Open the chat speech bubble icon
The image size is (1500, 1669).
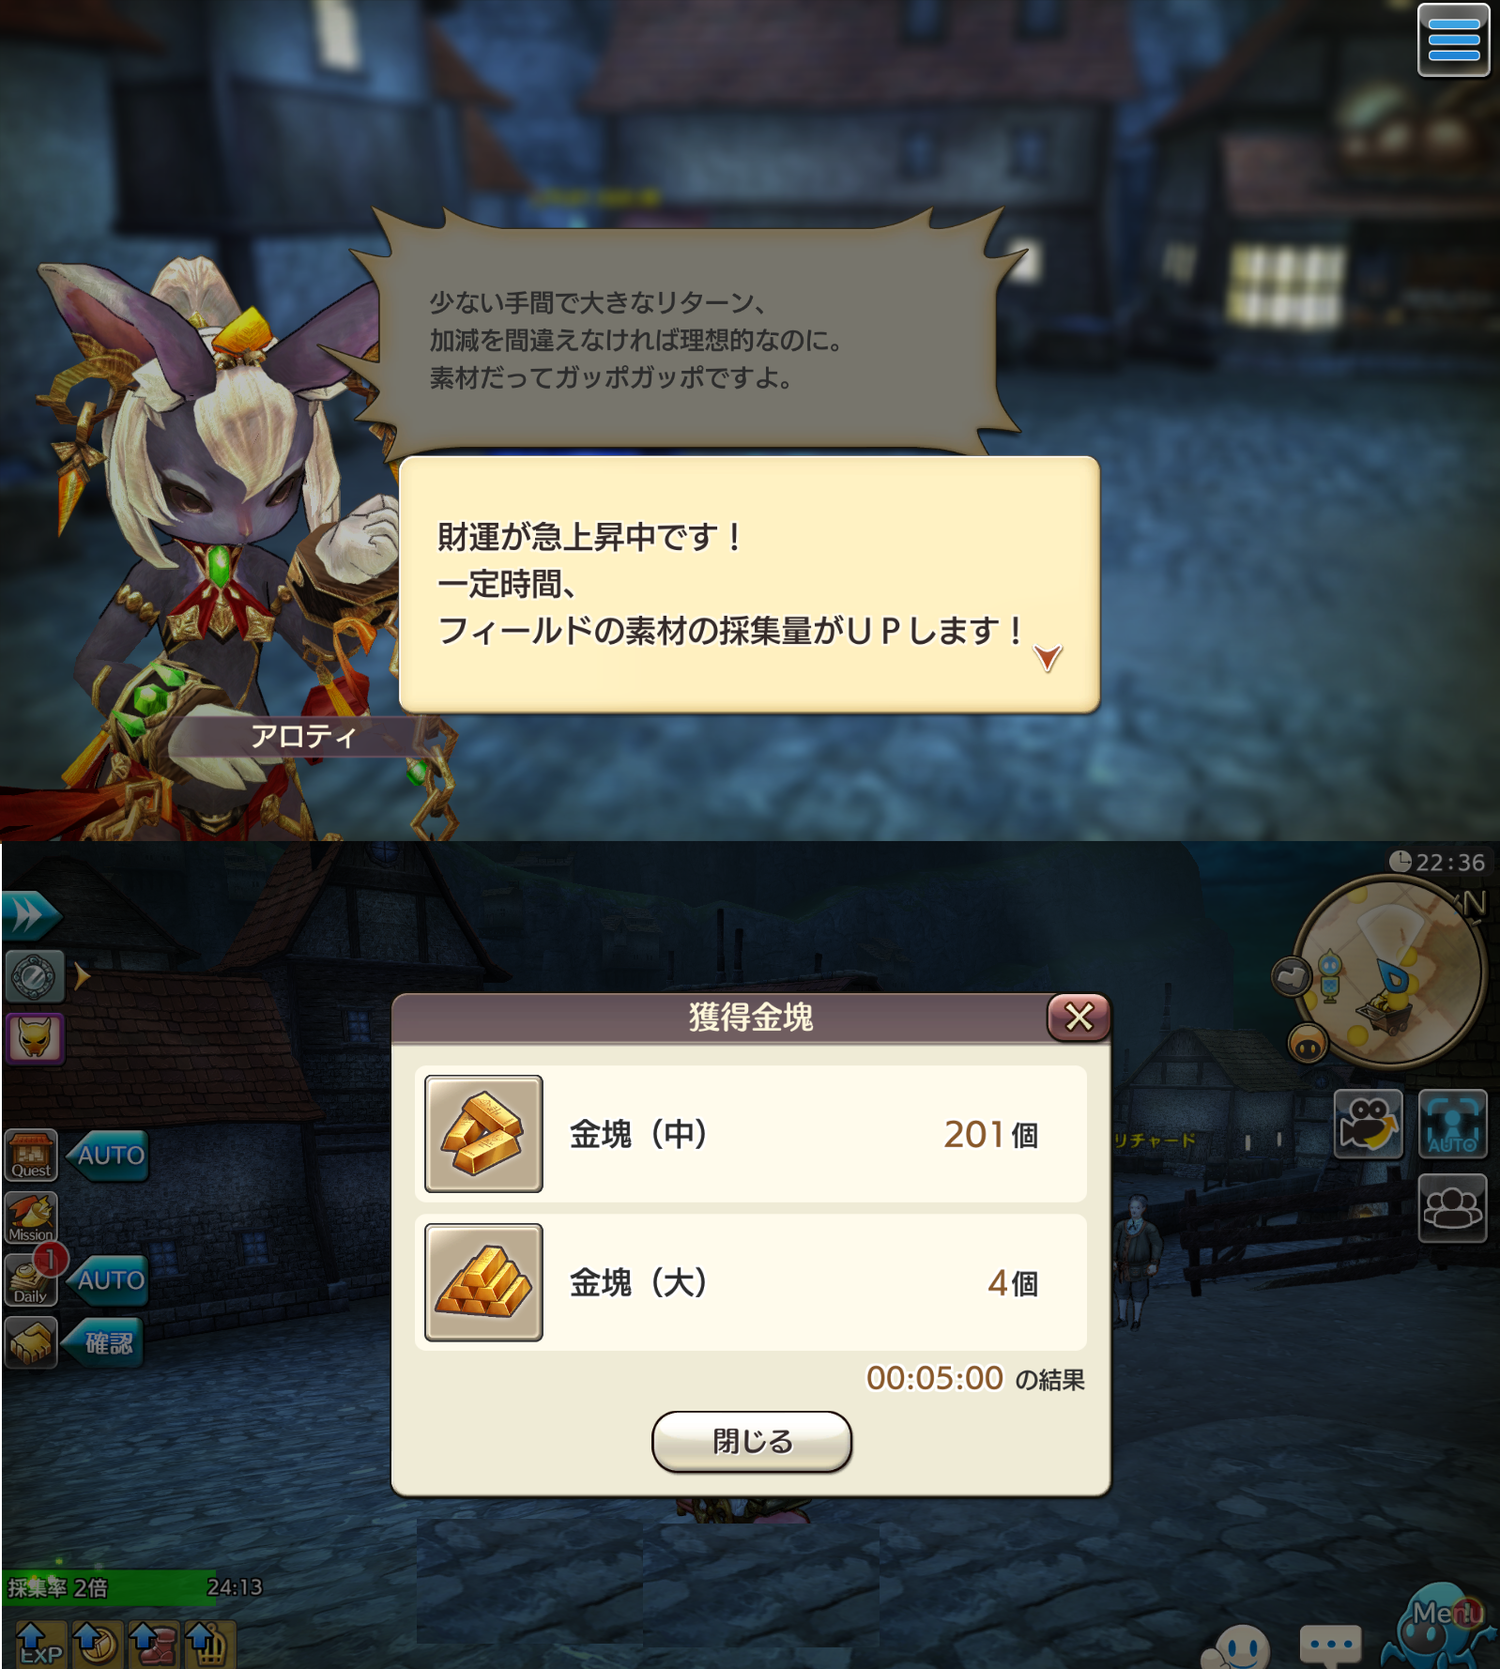pyautogui.click(x=1331, y=1645)
